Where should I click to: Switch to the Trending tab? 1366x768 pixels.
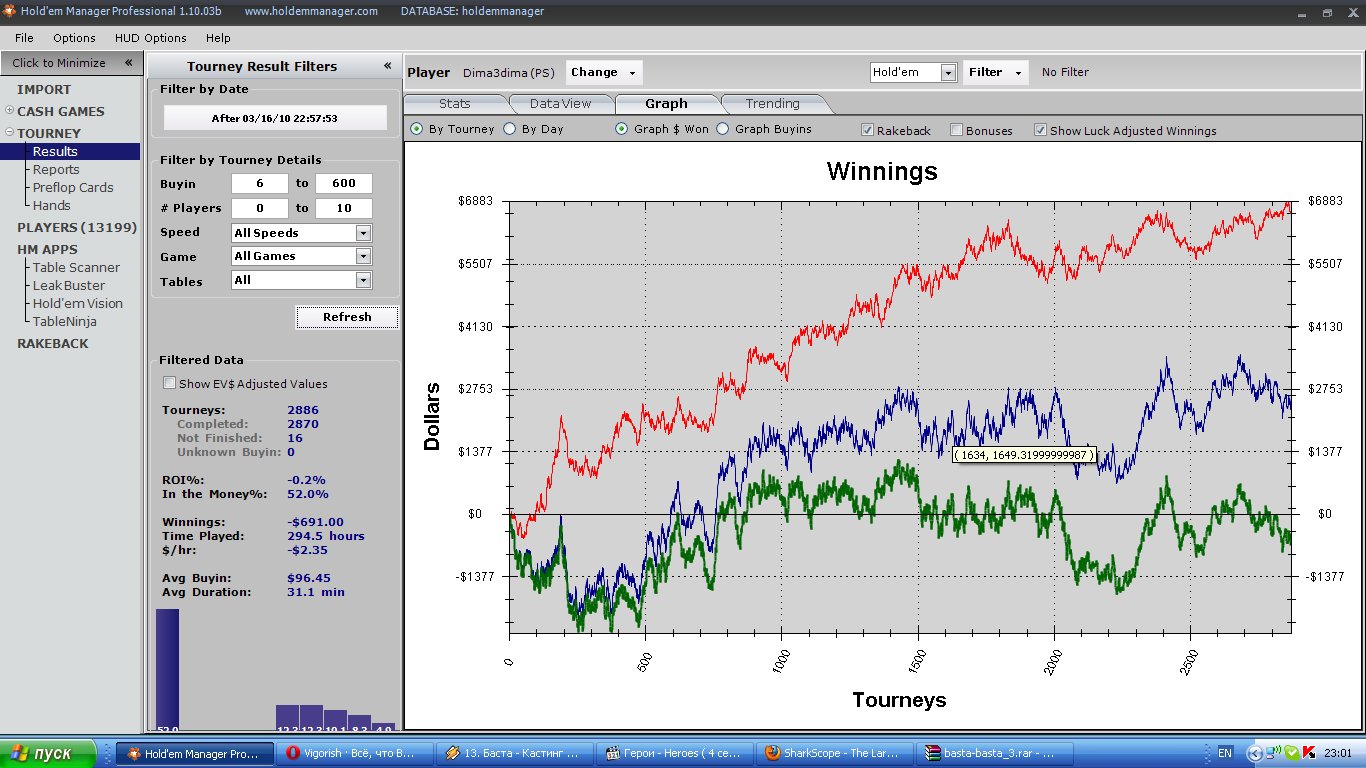click(772, 103)
